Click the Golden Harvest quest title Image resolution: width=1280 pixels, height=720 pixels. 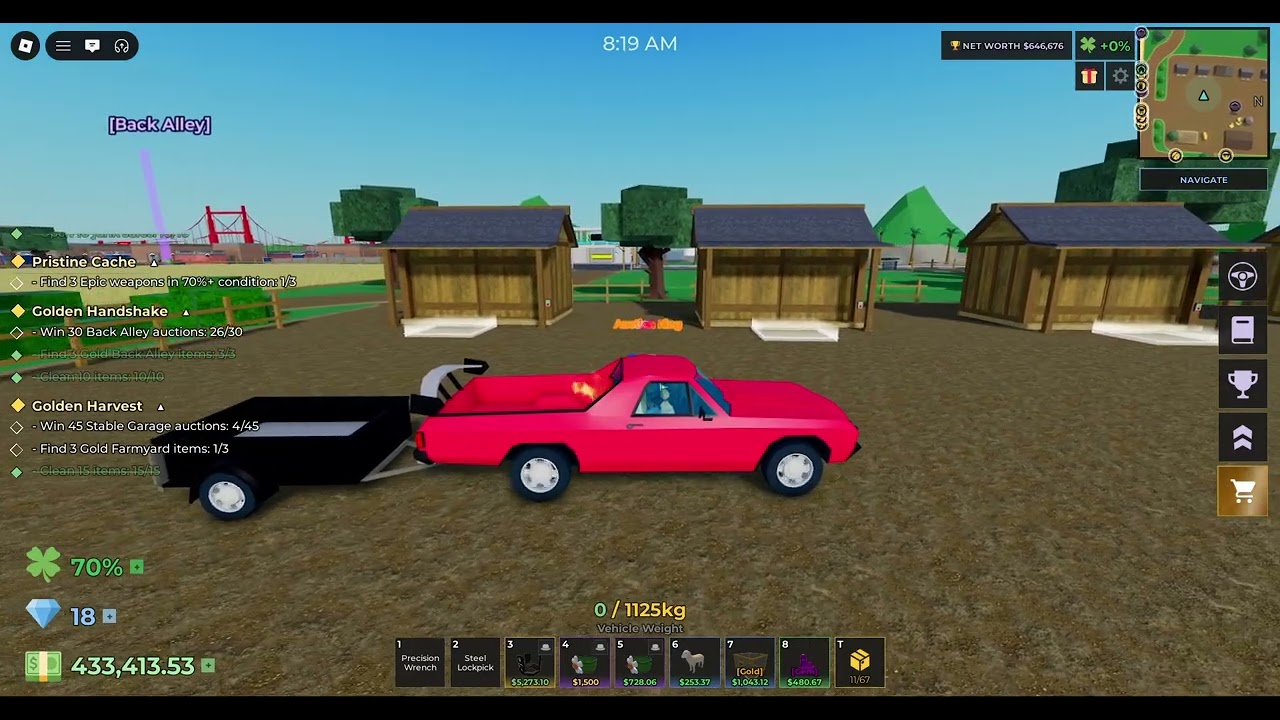tap(87, 406)
